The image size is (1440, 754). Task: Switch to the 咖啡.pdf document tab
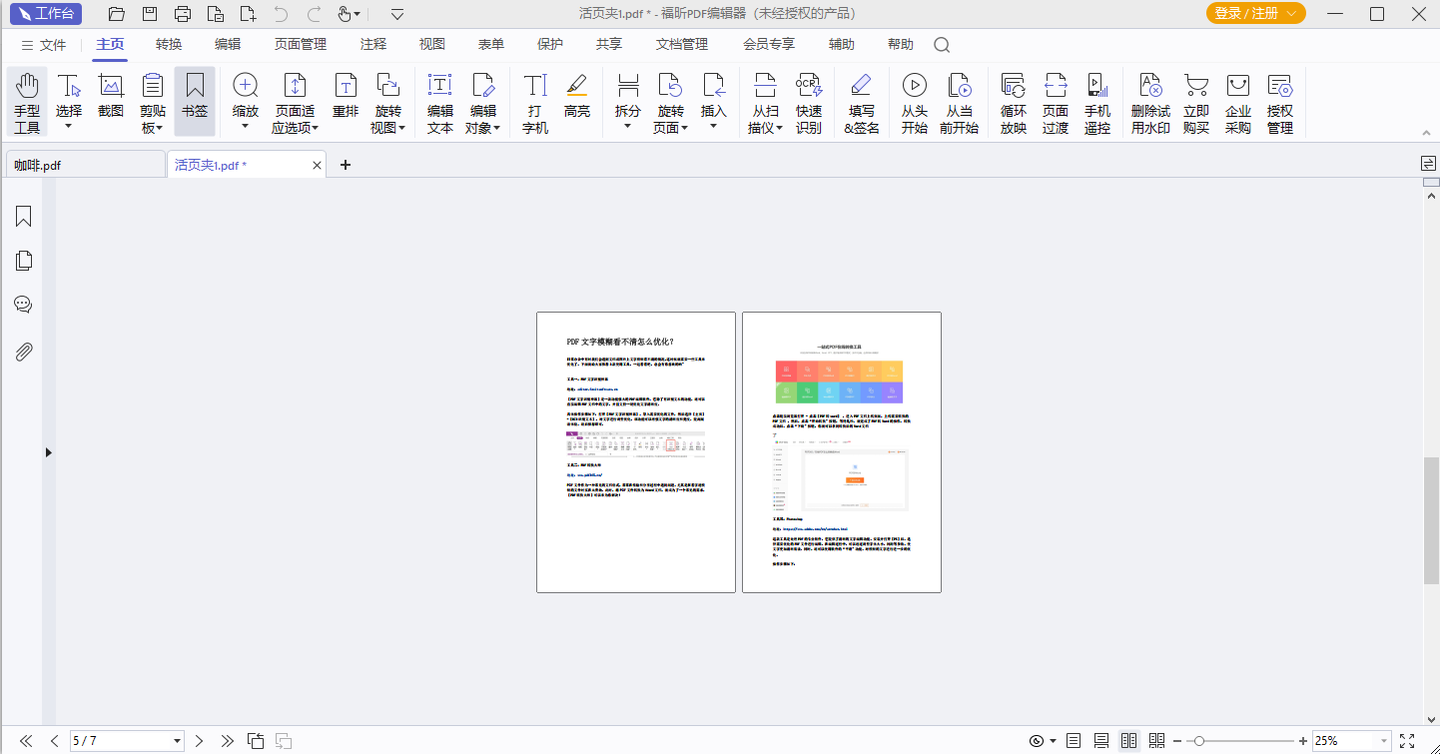click(x=85, y=165)
